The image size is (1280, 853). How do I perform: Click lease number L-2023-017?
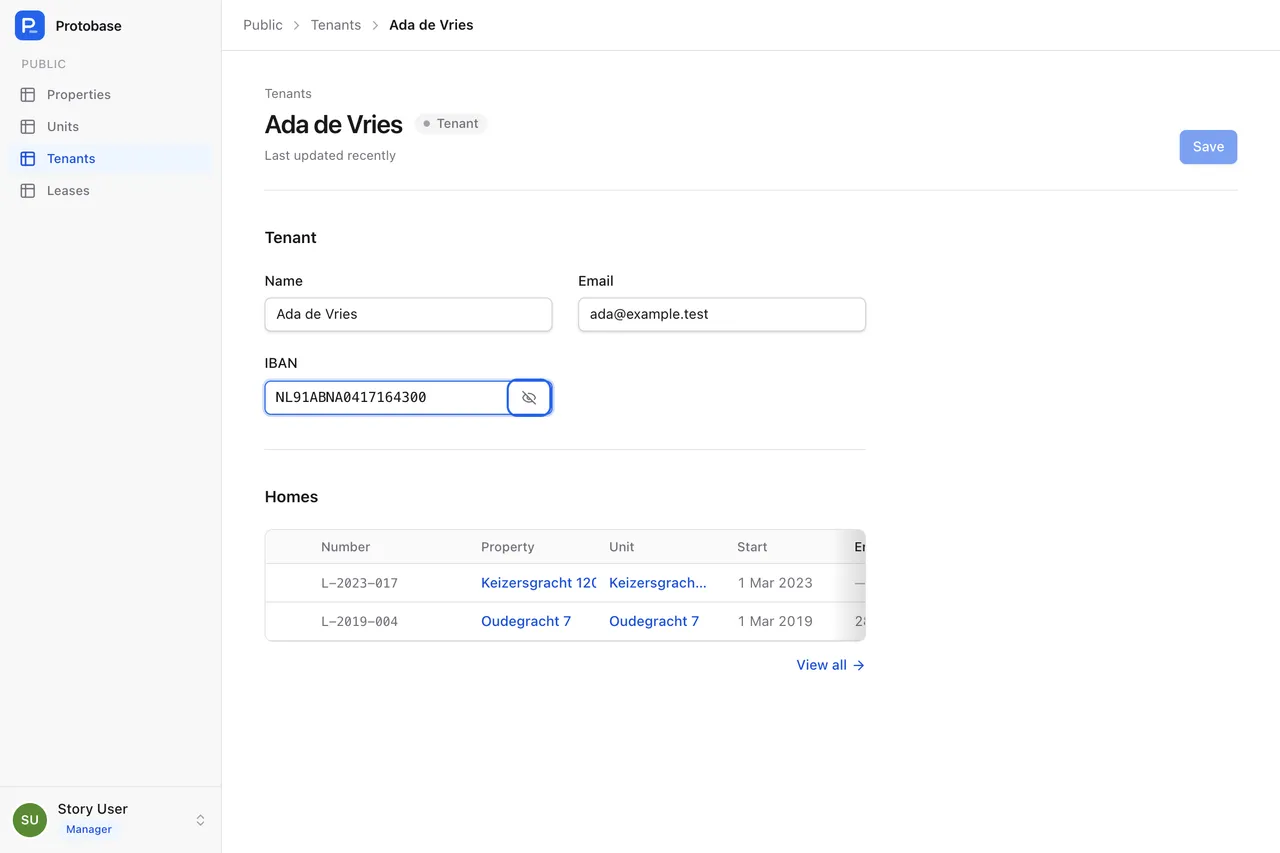point(360,583)
